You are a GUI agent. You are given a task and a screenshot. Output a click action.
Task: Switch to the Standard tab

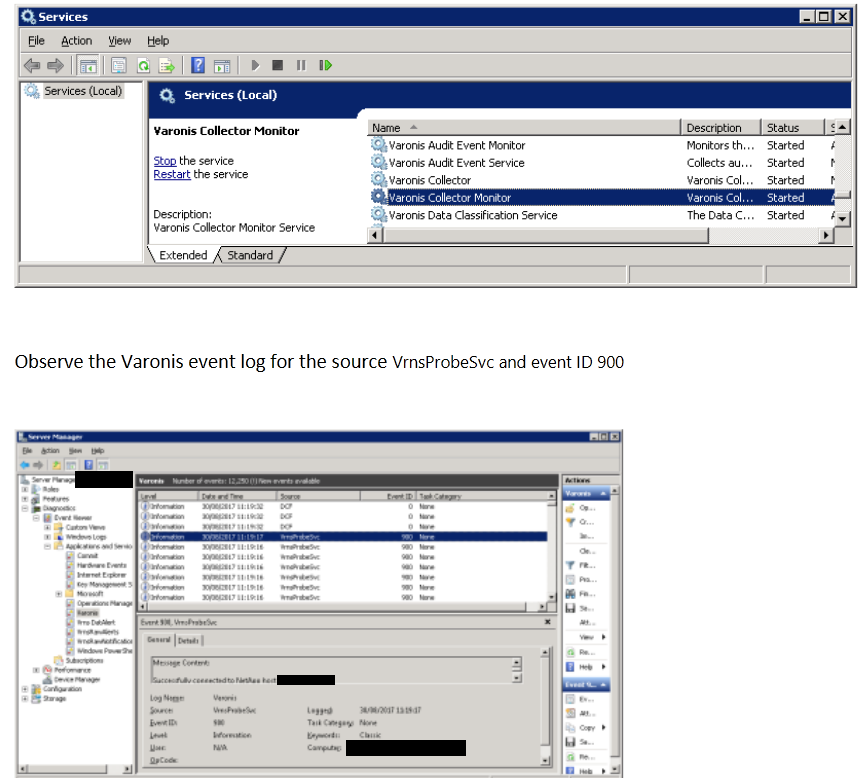(x=250, y=255)
